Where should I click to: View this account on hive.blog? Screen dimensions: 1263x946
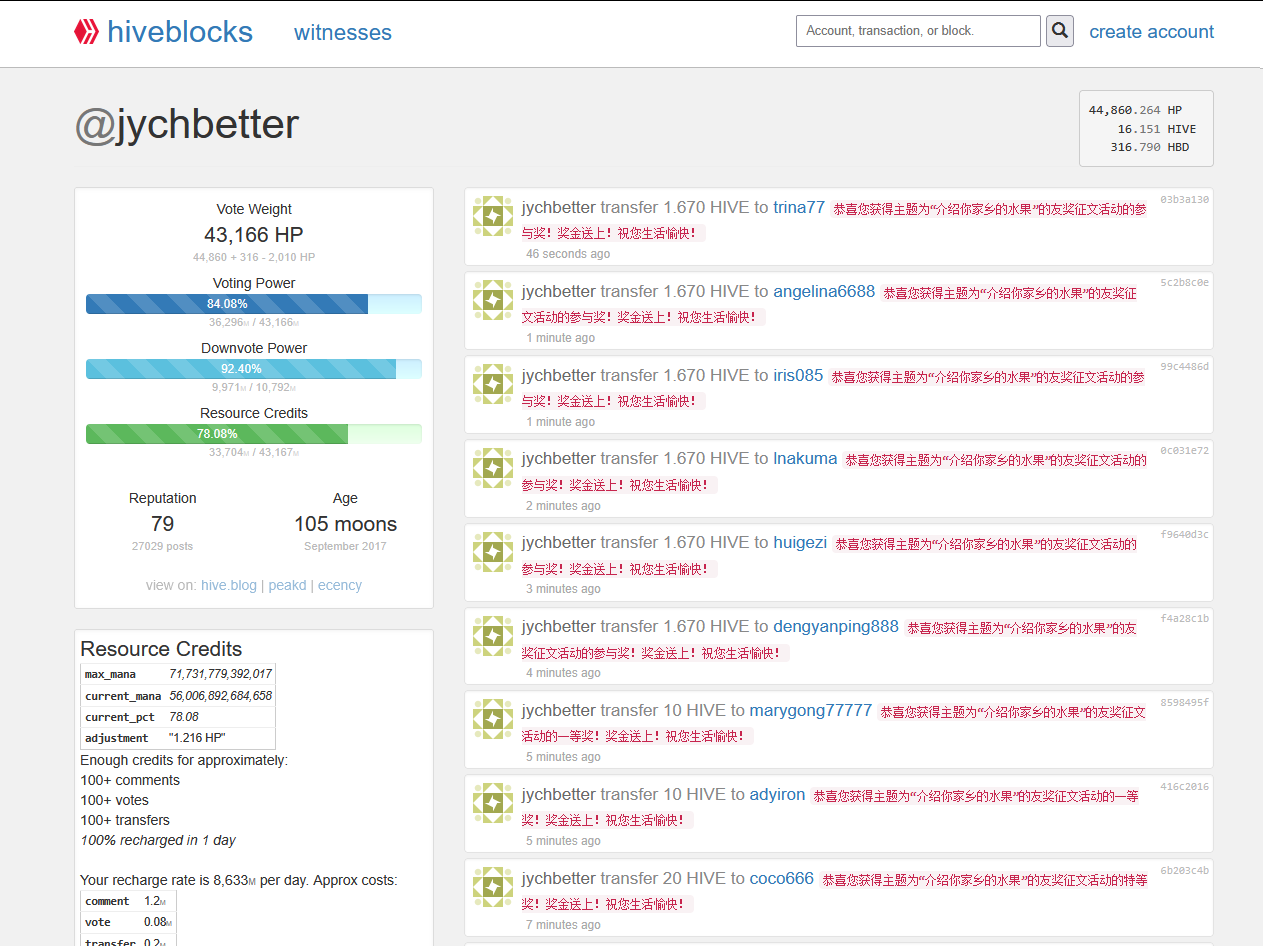click(x=229, y=585)
